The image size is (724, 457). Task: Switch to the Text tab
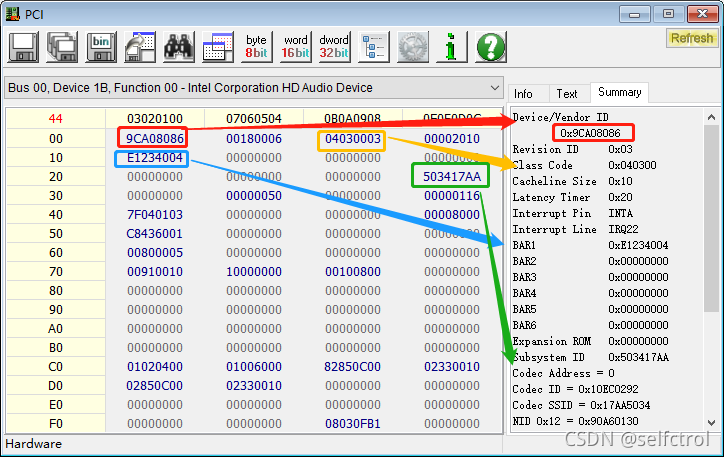click(x=567, y=94)
